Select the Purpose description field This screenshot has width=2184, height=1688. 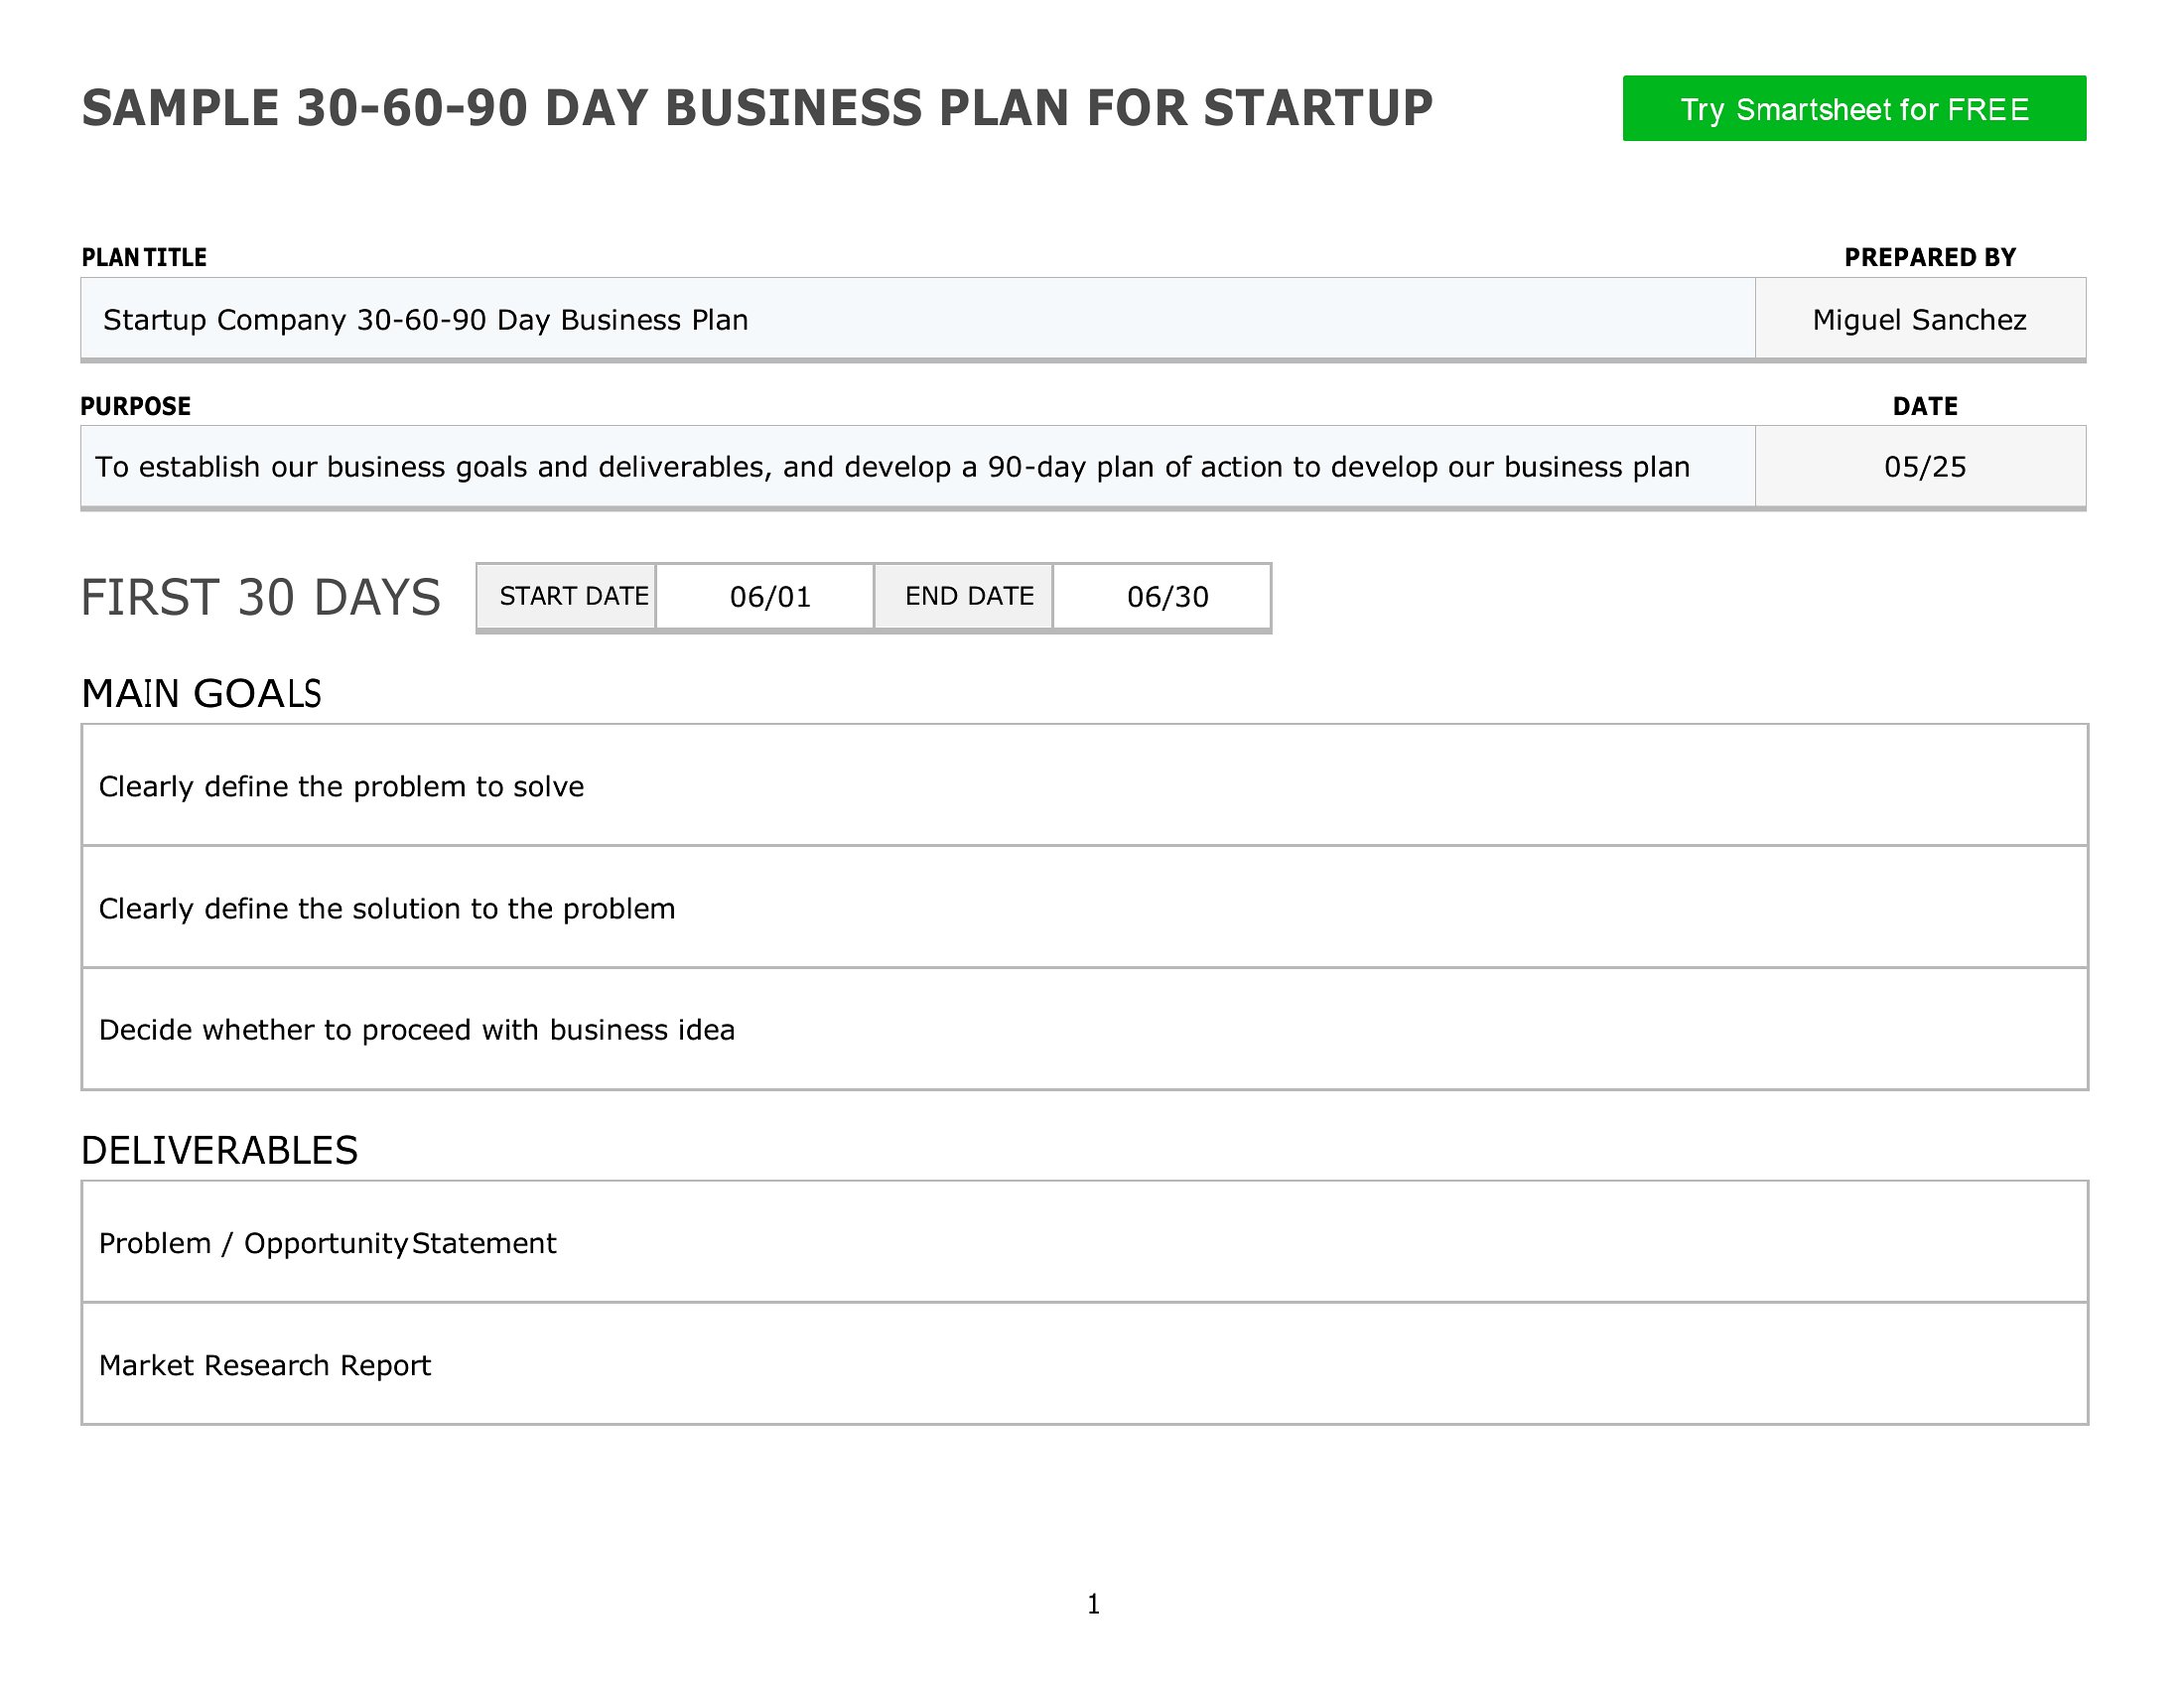click(x=918, y=466)
